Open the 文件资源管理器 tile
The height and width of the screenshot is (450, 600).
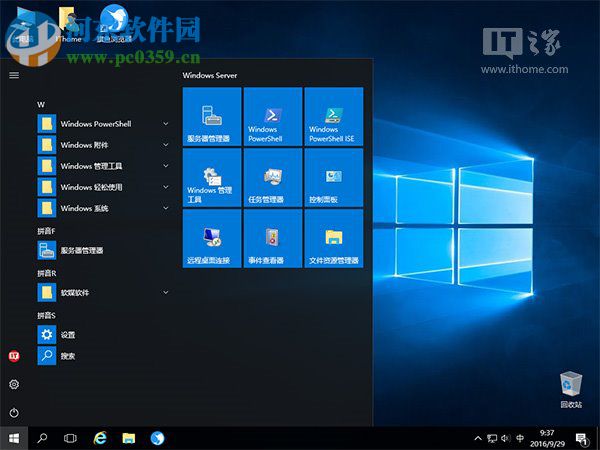coord(334,238)
